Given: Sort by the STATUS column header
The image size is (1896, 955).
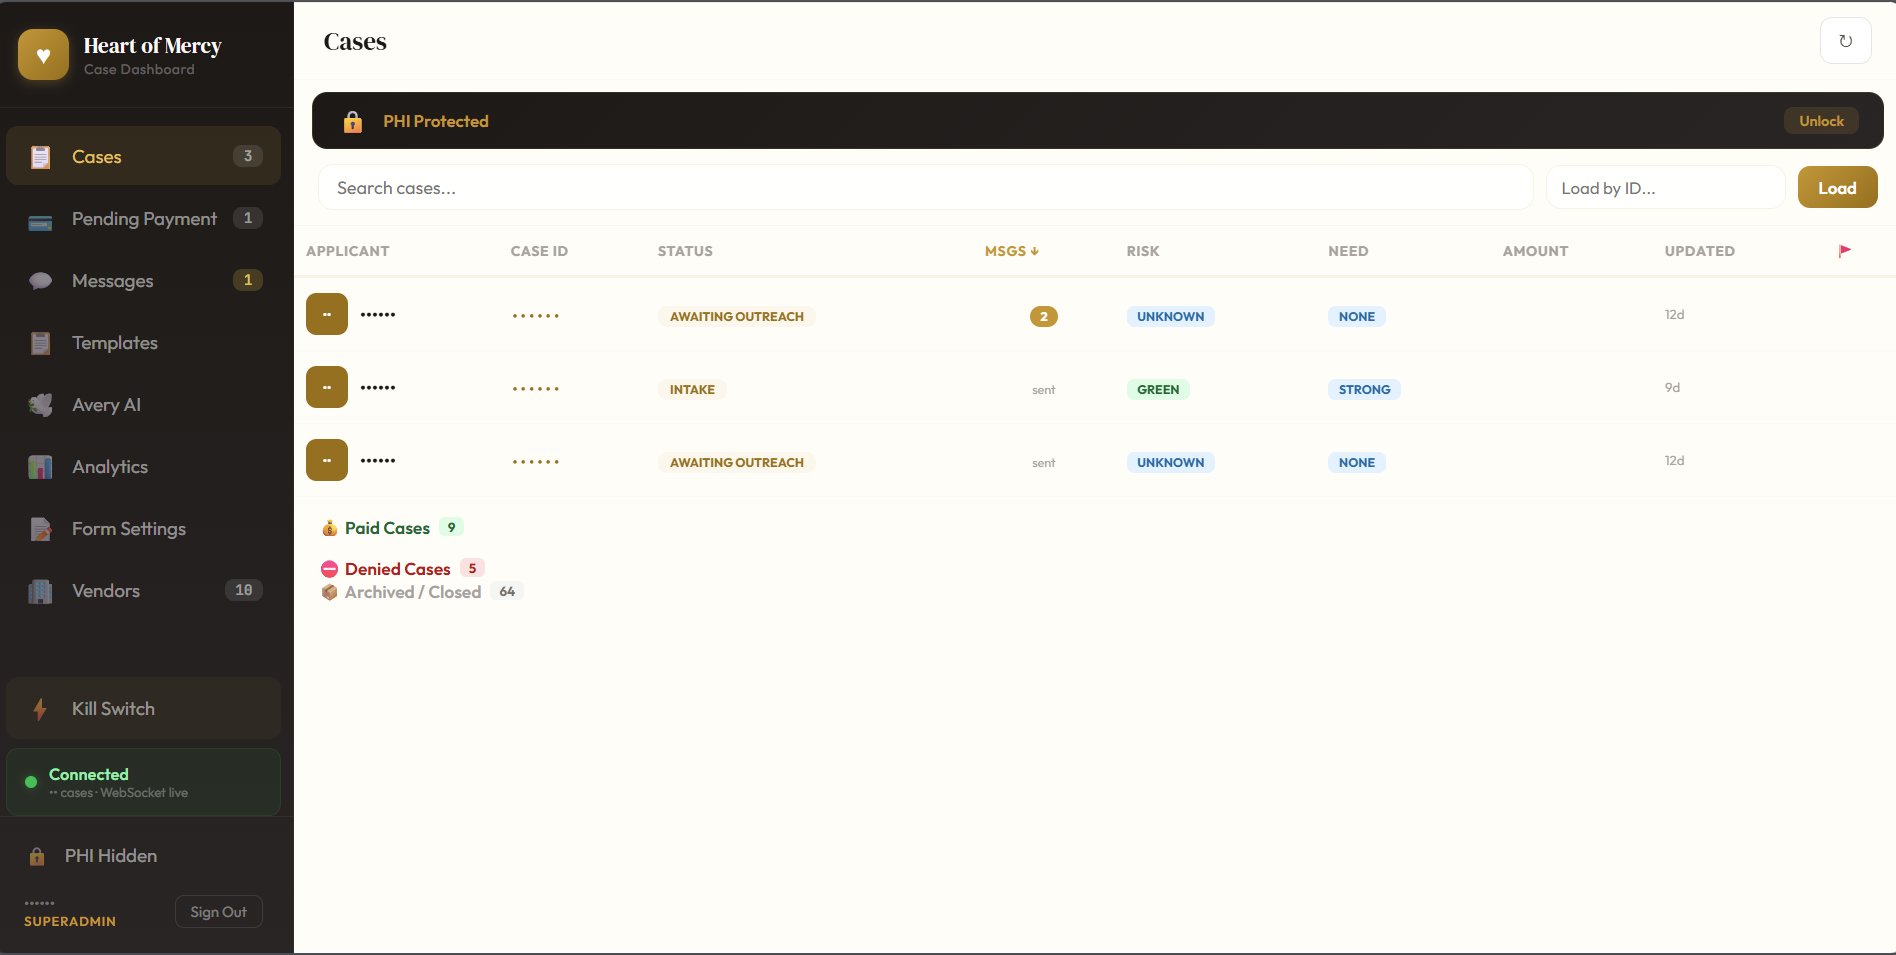Looking at the screenshot, I should pyautogui.click(x=685, y=251).
